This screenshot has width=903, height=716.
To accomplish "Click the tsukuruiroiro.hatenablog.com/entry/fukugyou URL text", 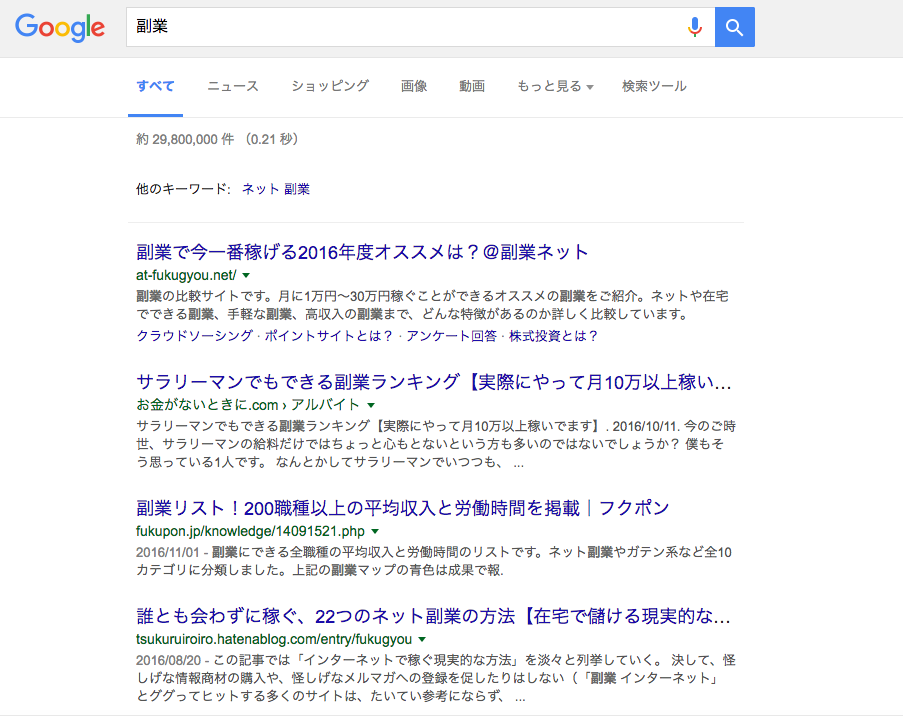I will (274, 639).
